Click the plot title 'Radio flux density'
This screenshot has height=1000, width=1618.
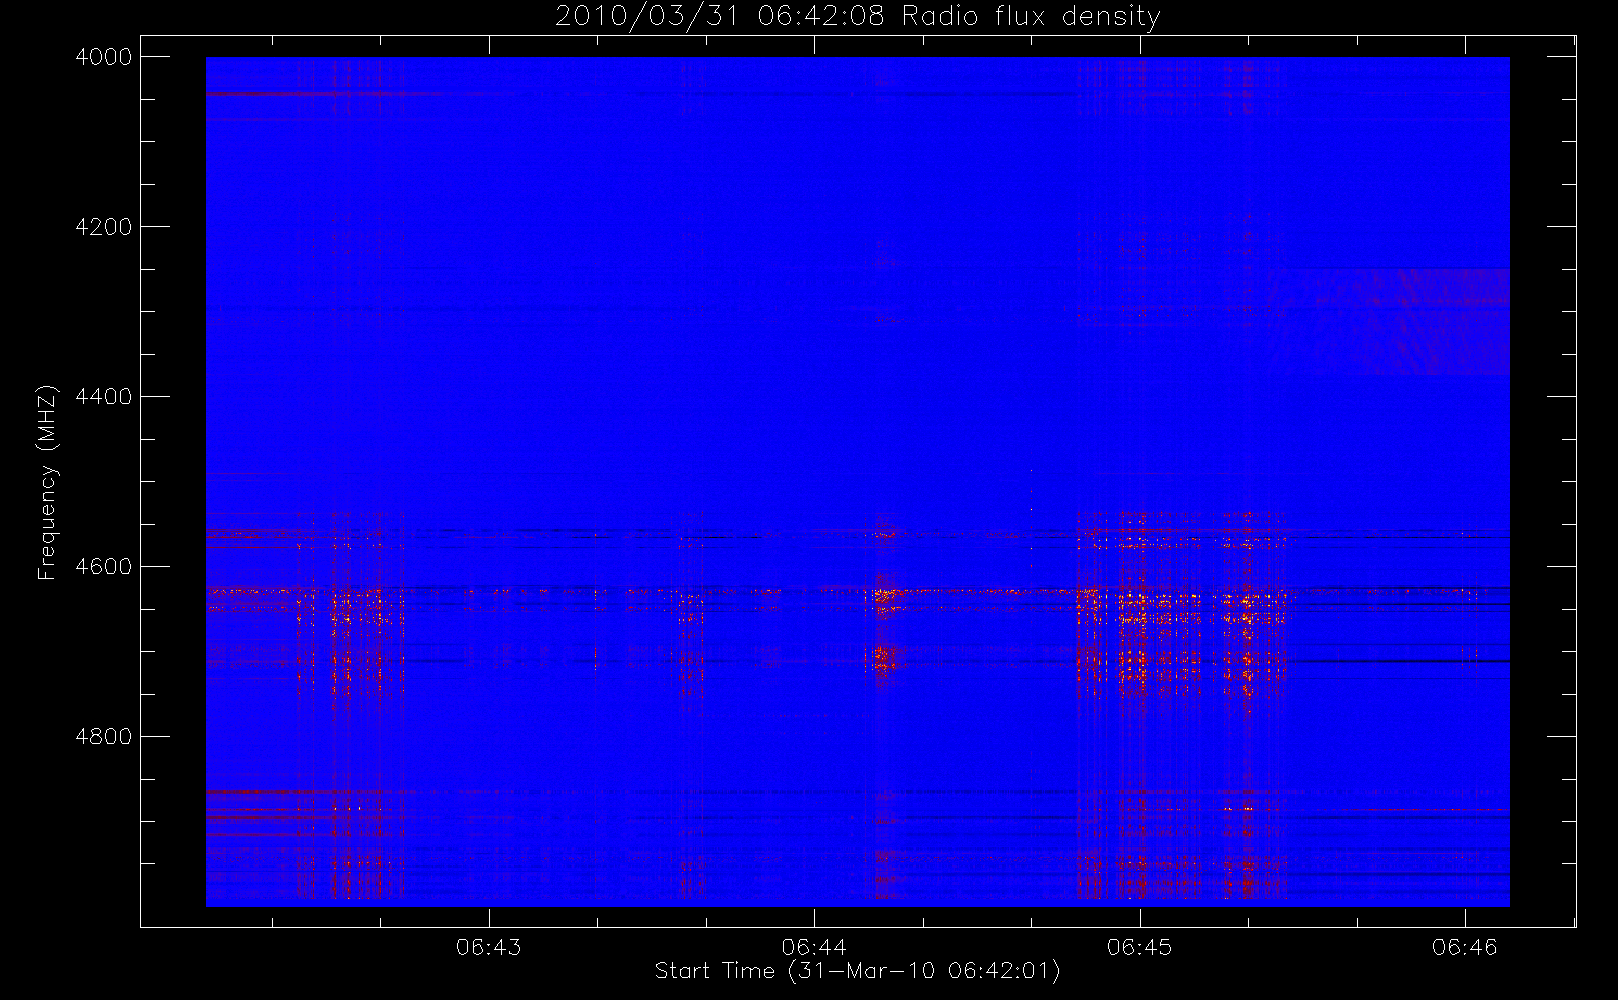(1030, 17)
